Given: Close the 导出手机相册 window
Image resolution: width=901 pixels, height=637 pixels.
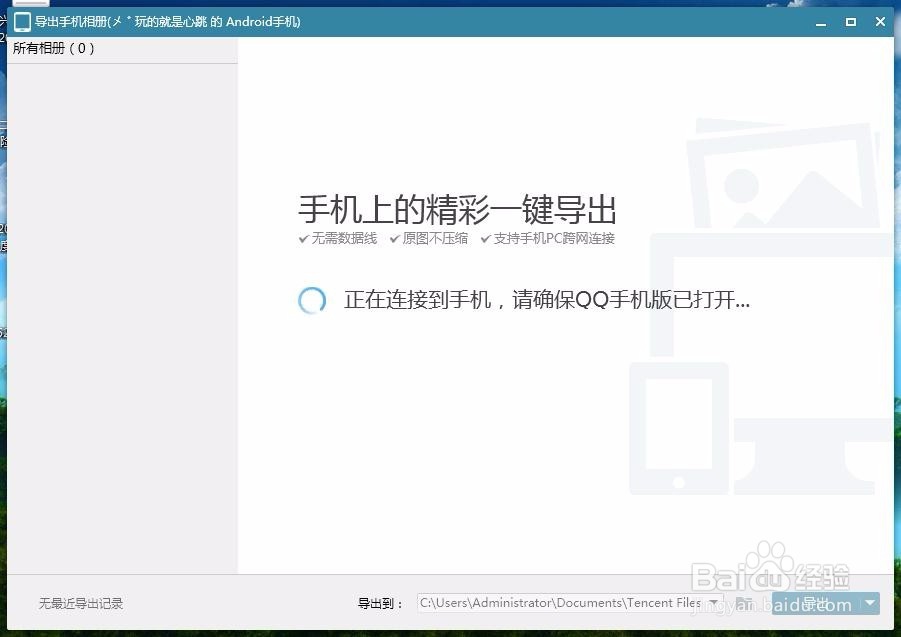Looking at the screenshot, I should tap(880, 22).
